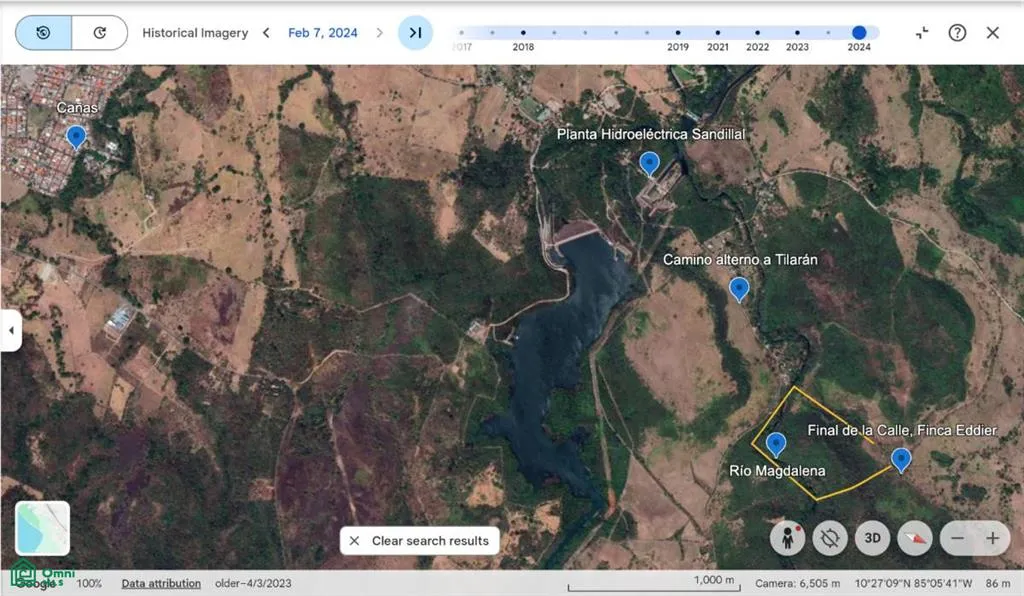
Task: Switch to the right-hand timelapse mode toggle
Action: [100, 33]
